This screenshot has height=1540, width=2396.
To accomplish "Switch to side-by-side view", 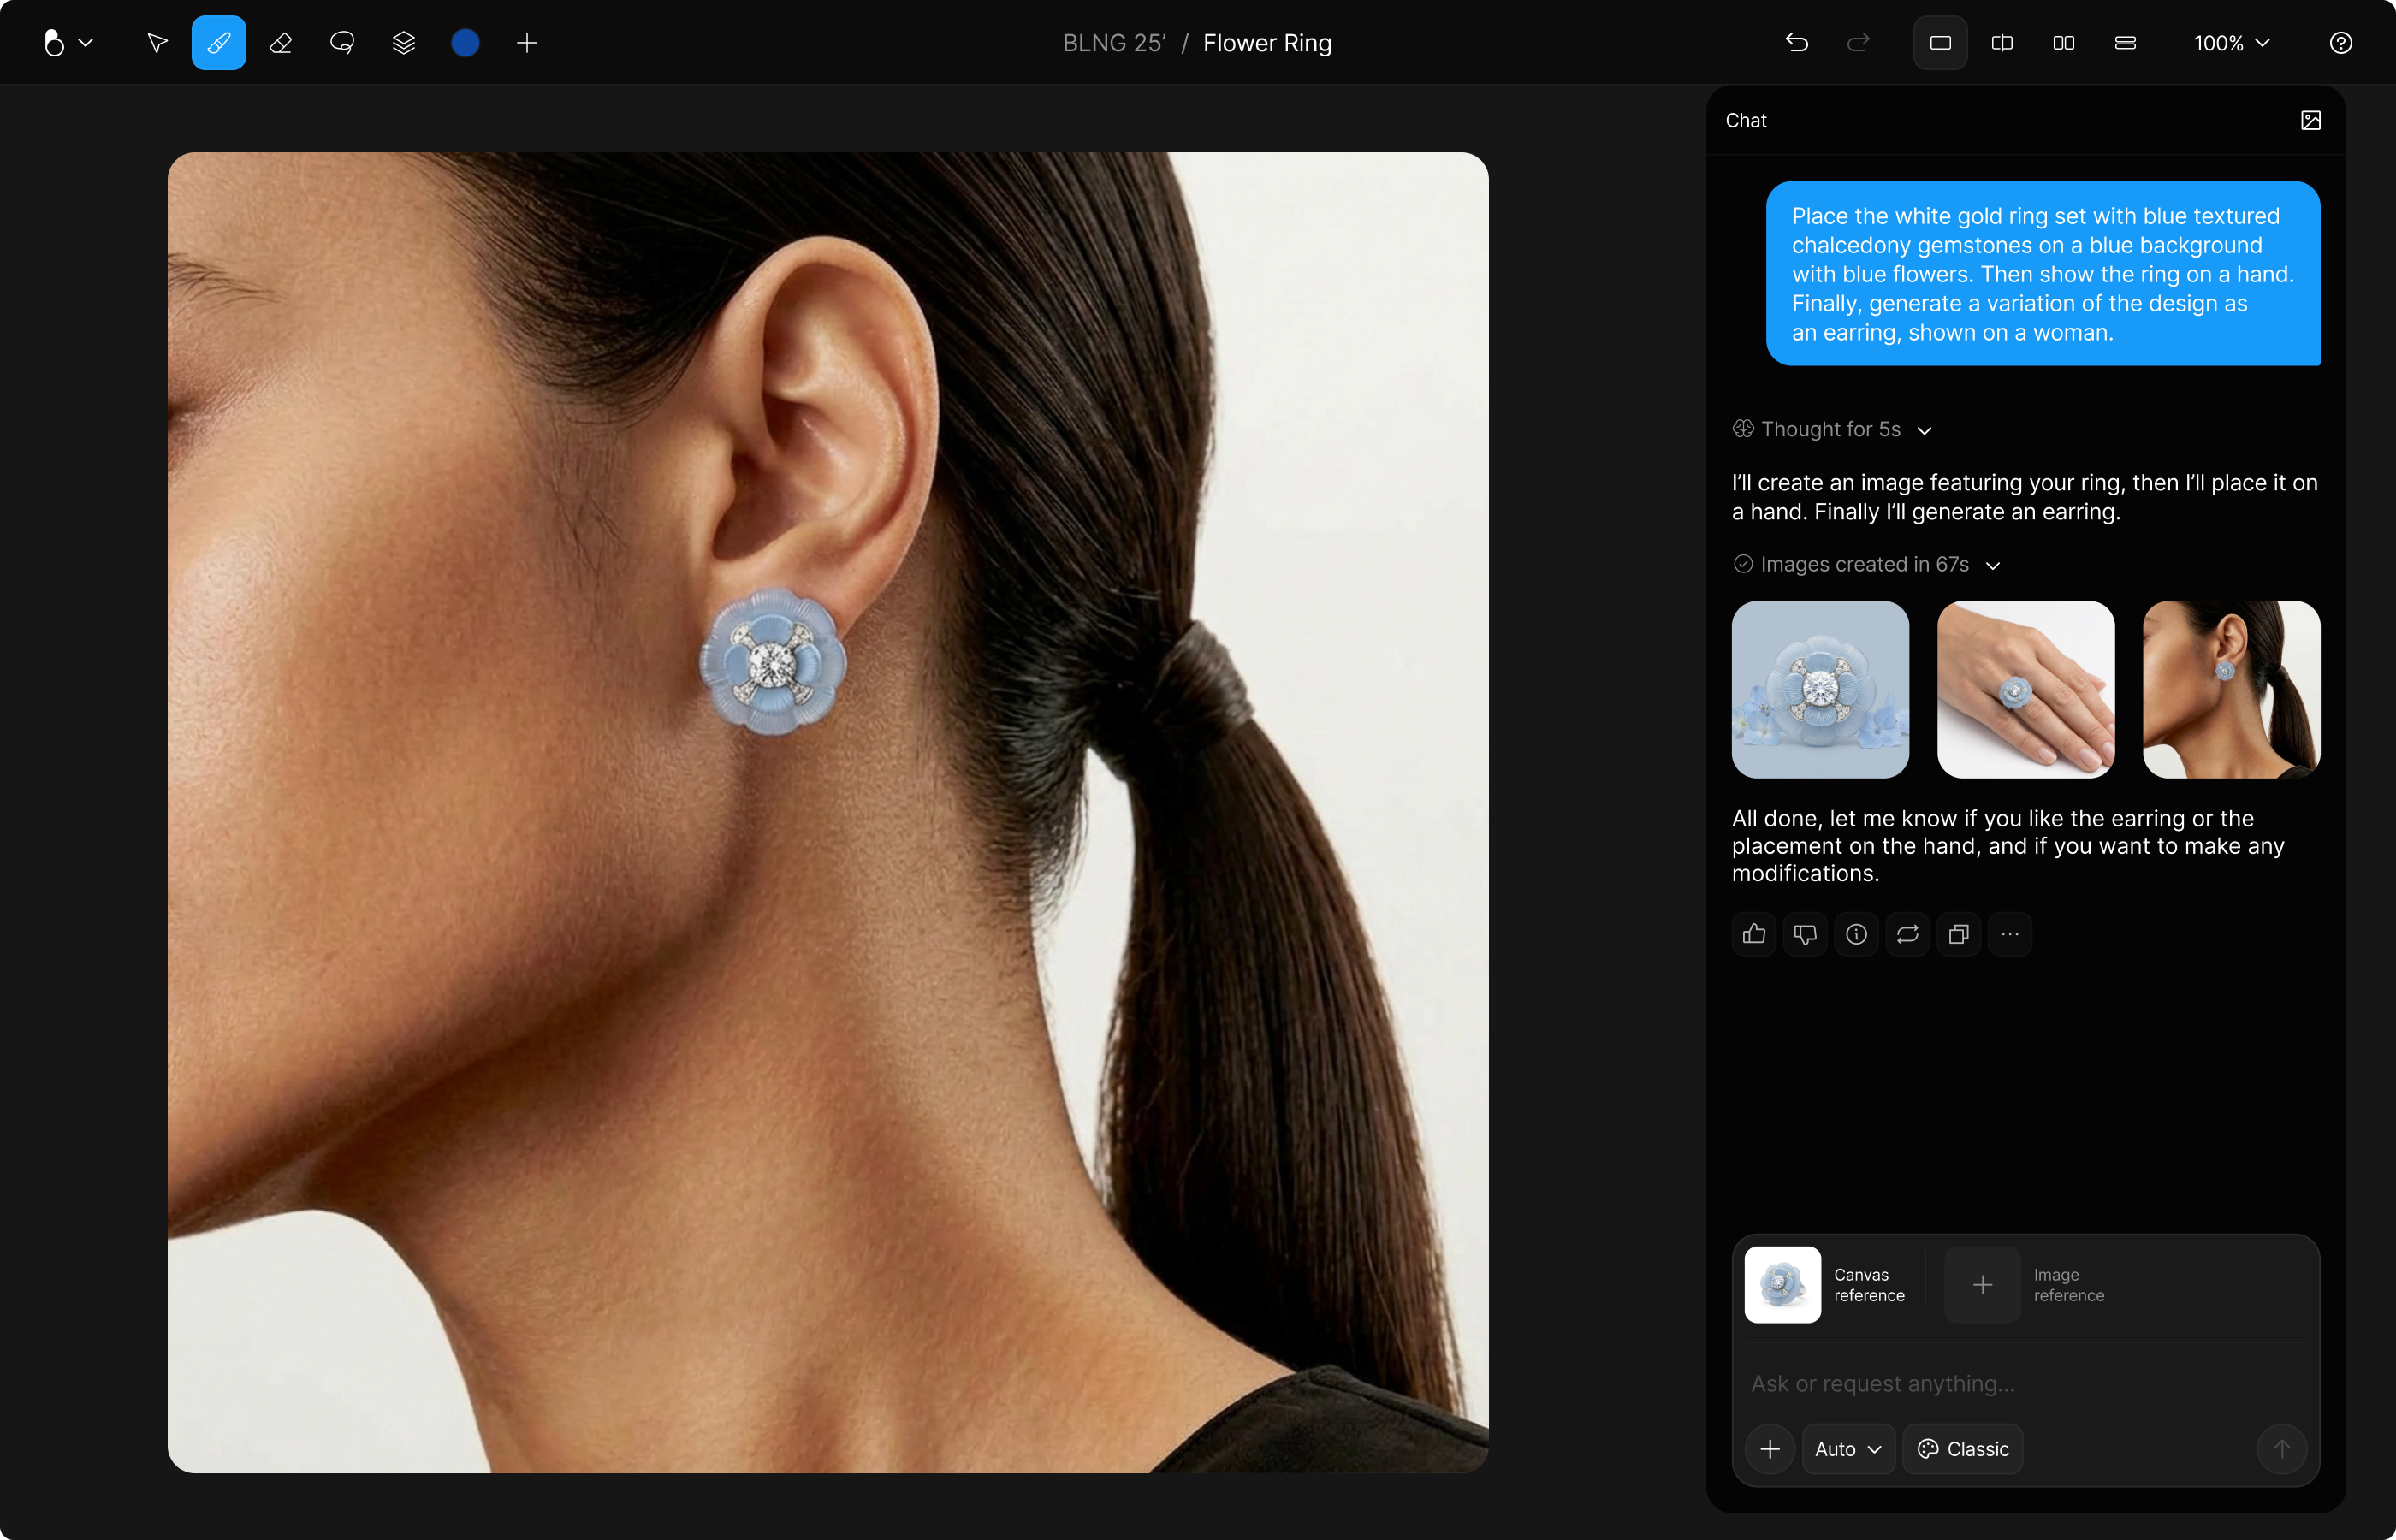I will tap(2064, 43).
